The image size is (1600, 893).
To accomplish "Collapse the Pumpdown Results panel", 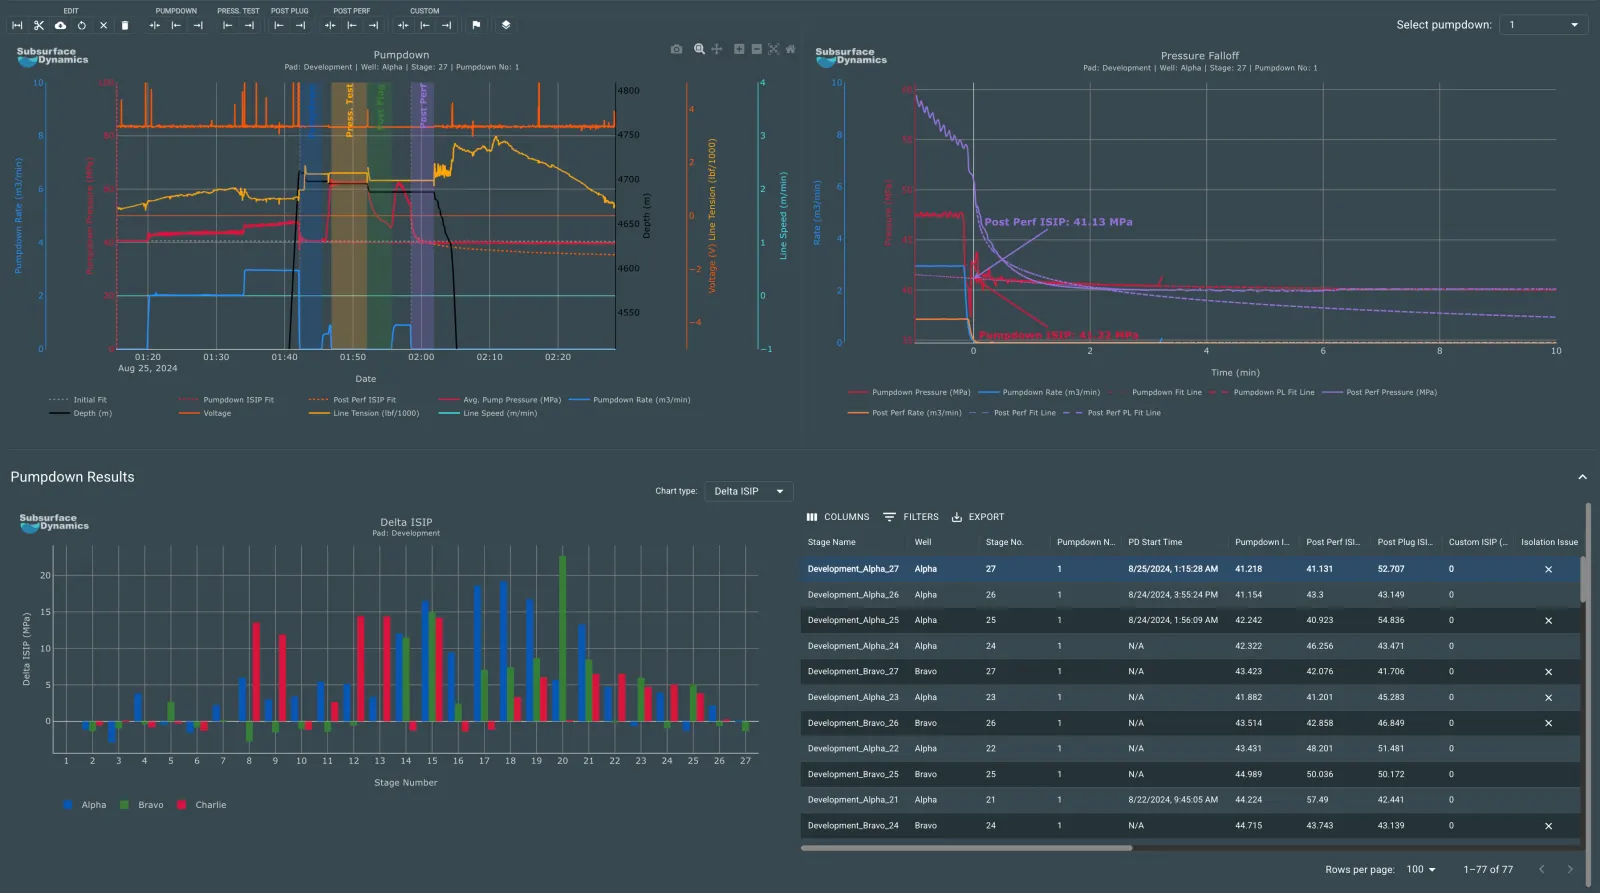I will 1582,477.
